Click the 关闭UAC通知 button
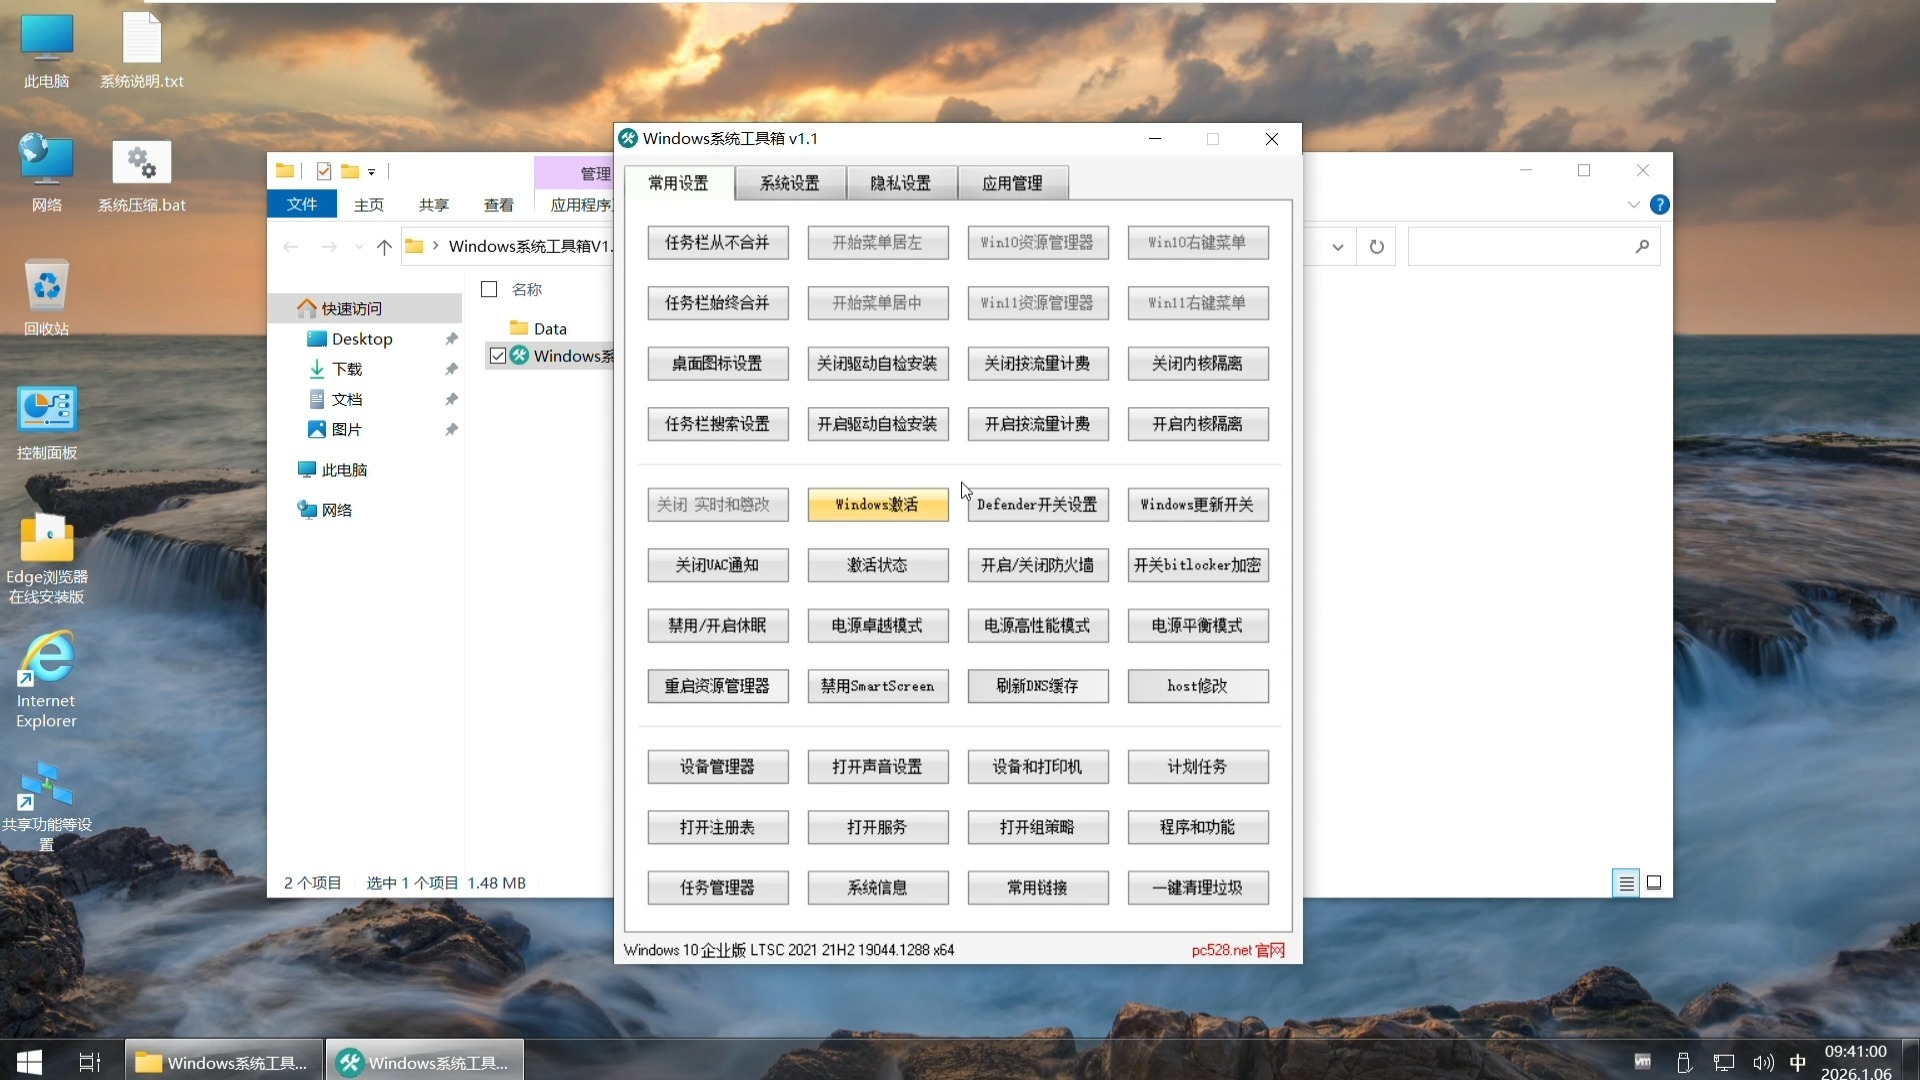1920x1080 pixels. click(718, 566)
